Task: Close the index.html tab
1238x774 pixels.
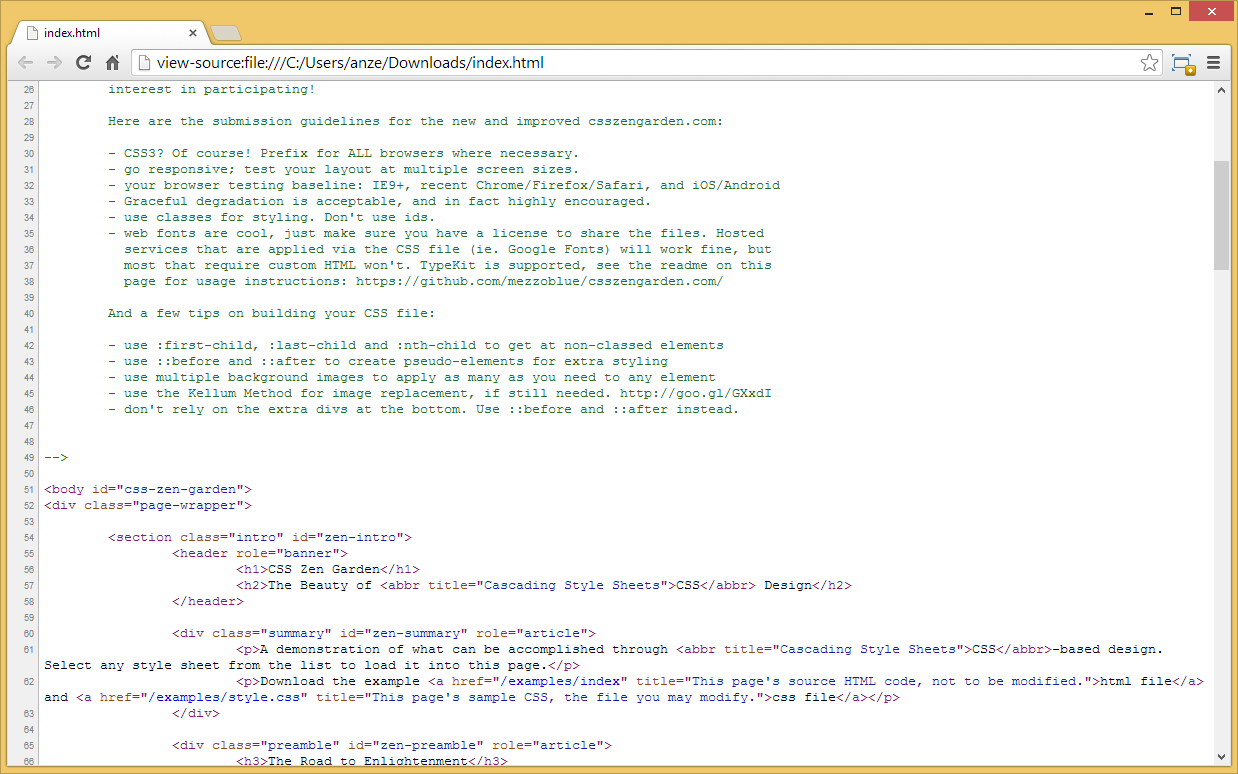Action: (x=193, y=33)
